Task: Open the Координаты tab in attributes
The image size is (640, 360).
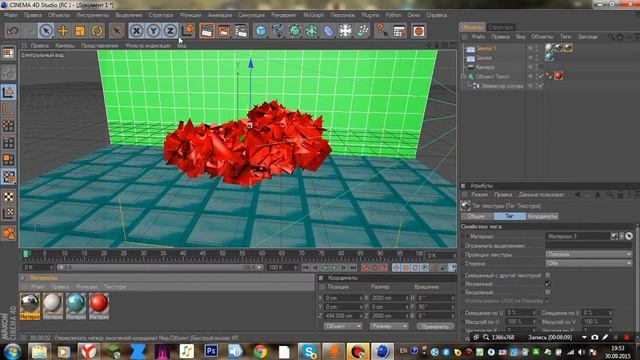Action: [542, 216]
